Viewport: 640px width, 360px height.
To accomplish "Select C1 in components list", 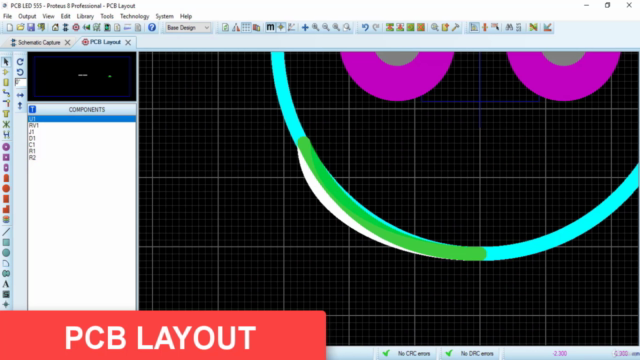I will [x=82, y=144].
